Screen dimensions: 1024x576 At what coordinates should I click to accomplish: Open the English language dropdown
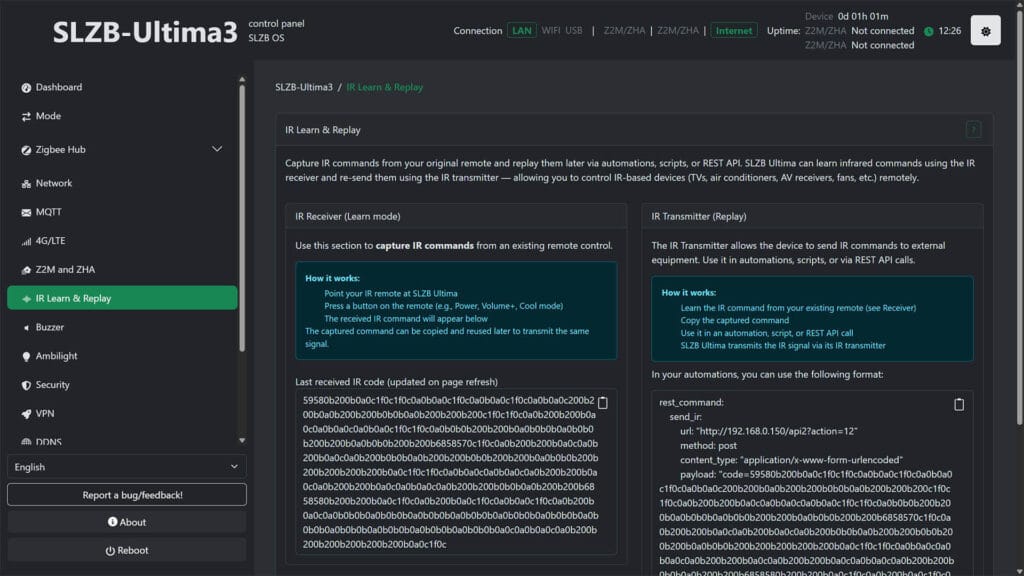126,467
